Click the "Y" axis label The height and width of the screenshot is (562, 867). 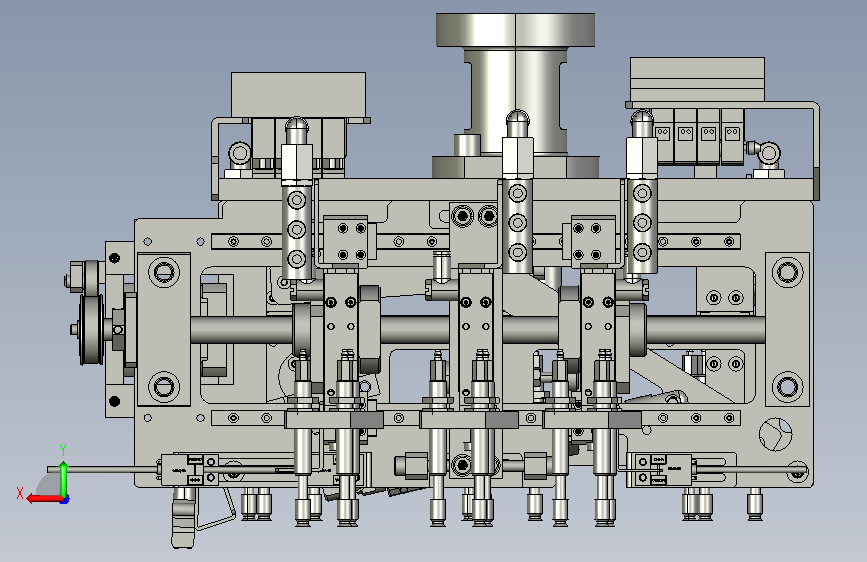(63, 450)
